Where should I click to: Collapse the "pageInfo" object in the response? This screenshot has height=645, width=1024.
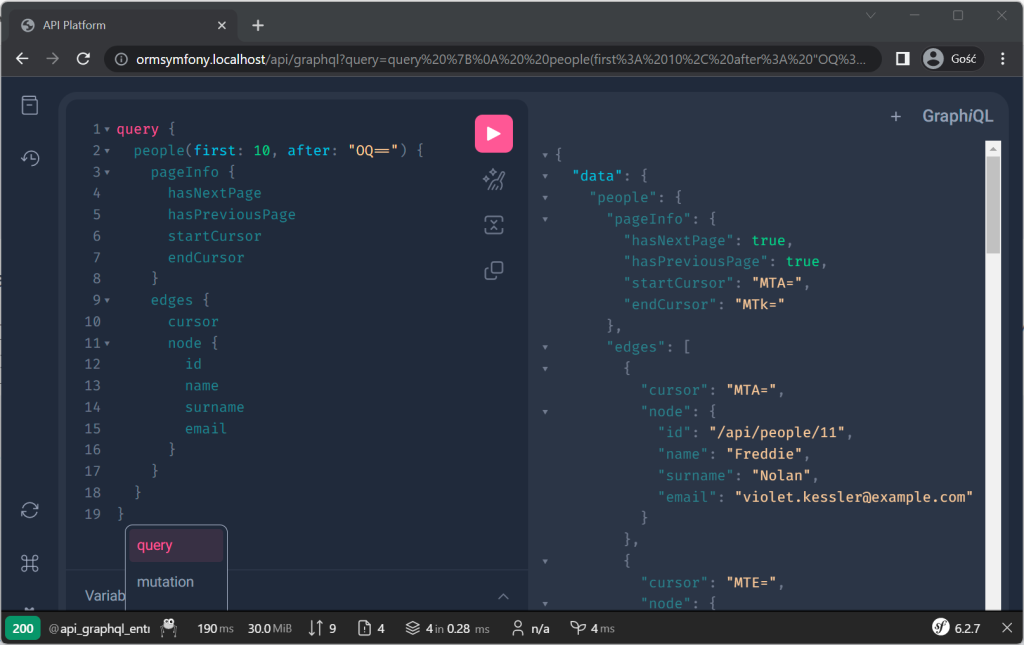pos(545,219)
